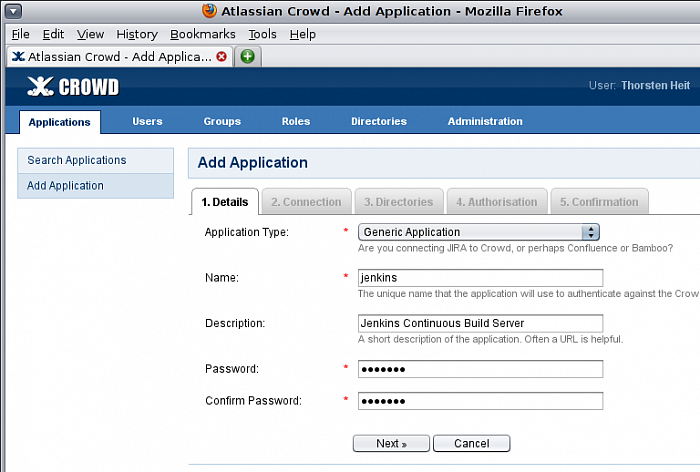
Task: Open the File menu
Action: coord(21,34)
